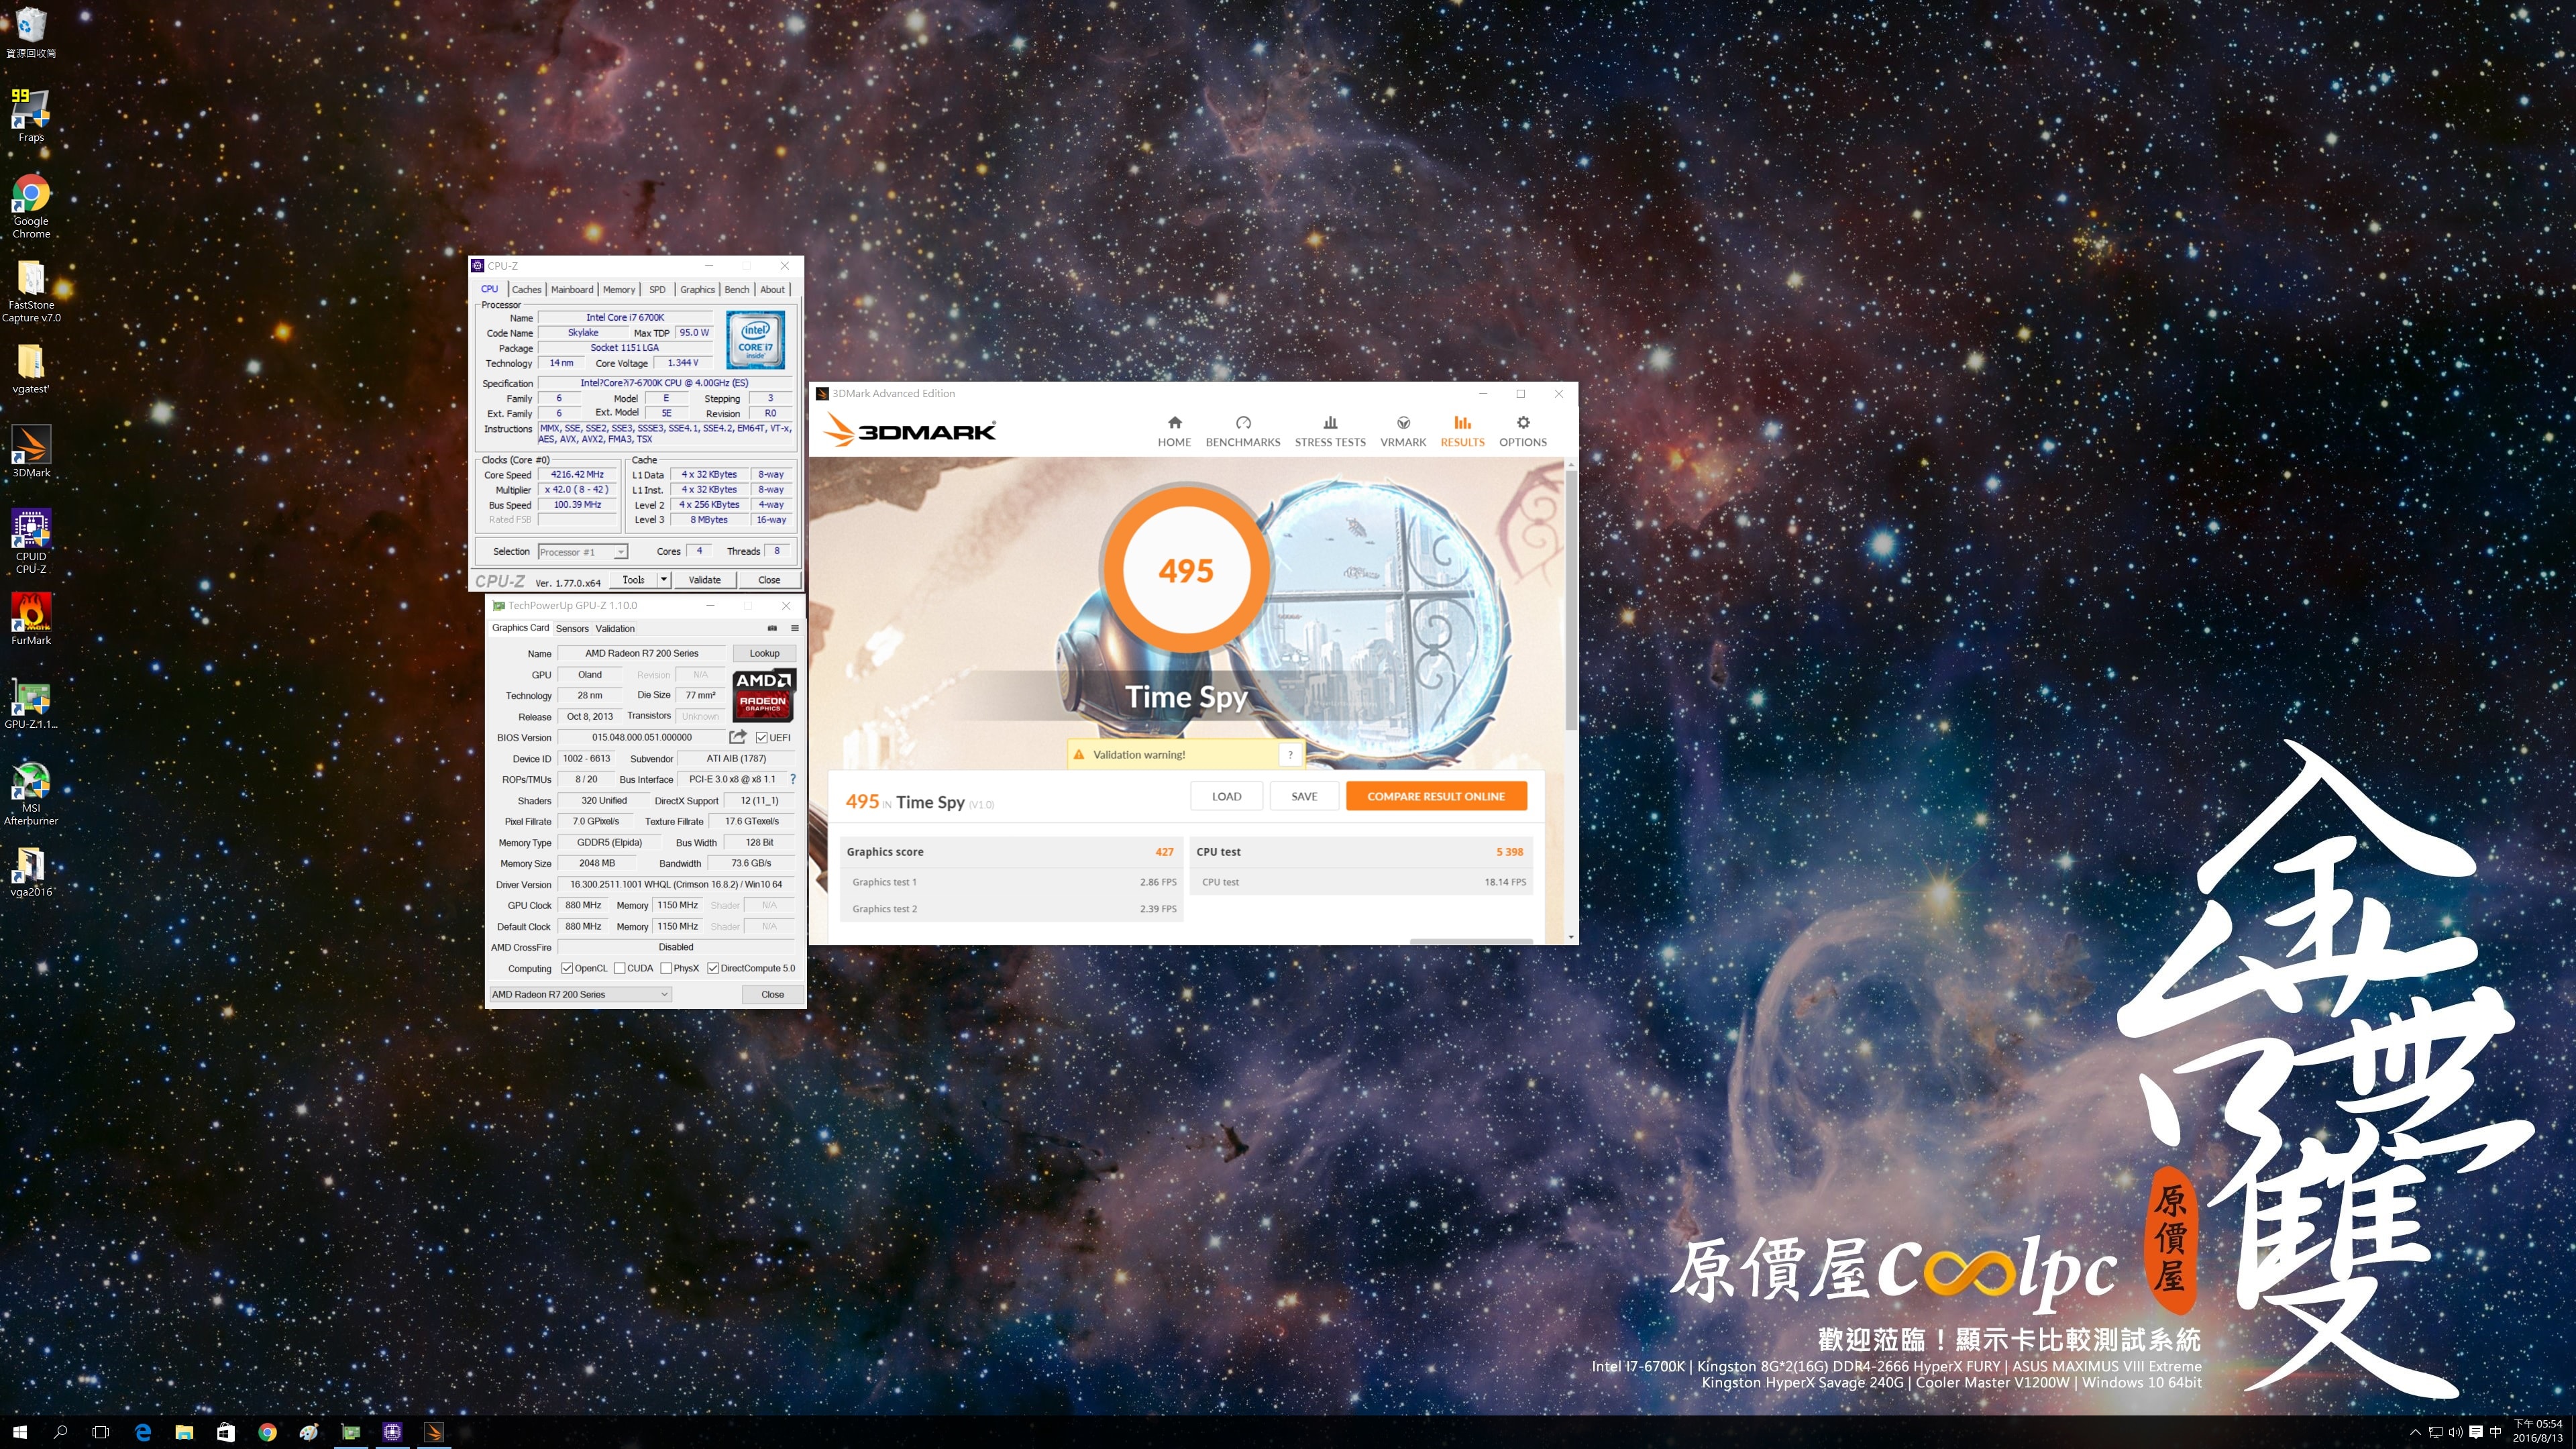
Task: Click the Bus Interface question mark in GPU-Z
Action: 793,779
